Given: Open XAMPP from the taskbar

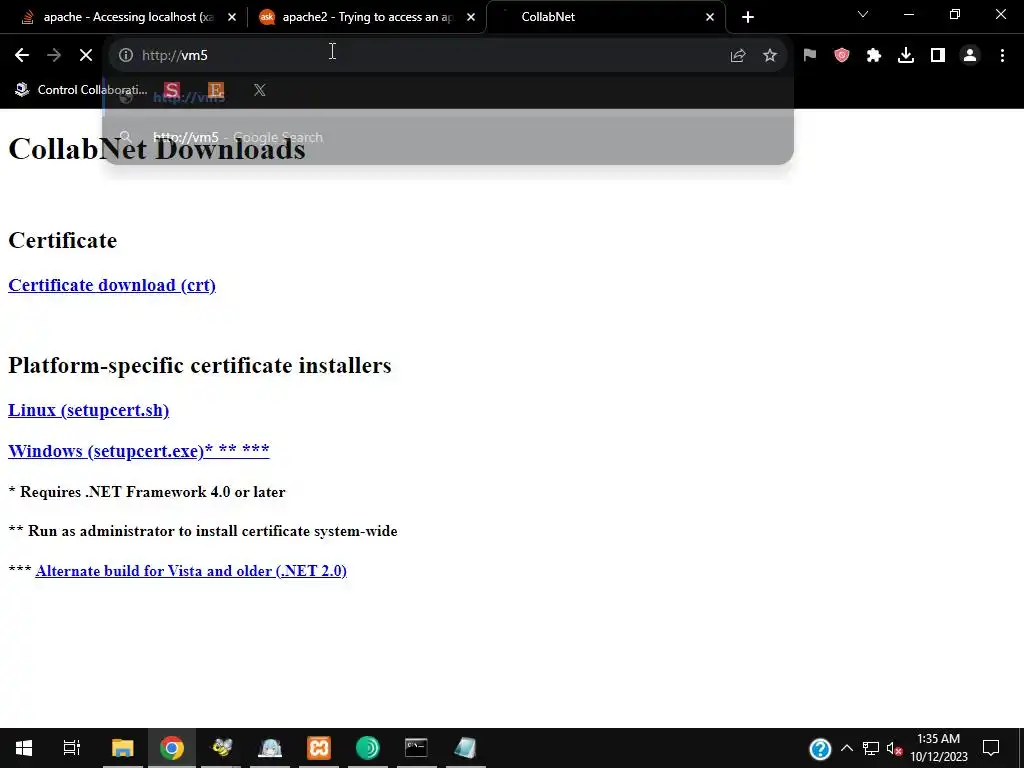Looking at the screenshot, I should coord(319,748).
